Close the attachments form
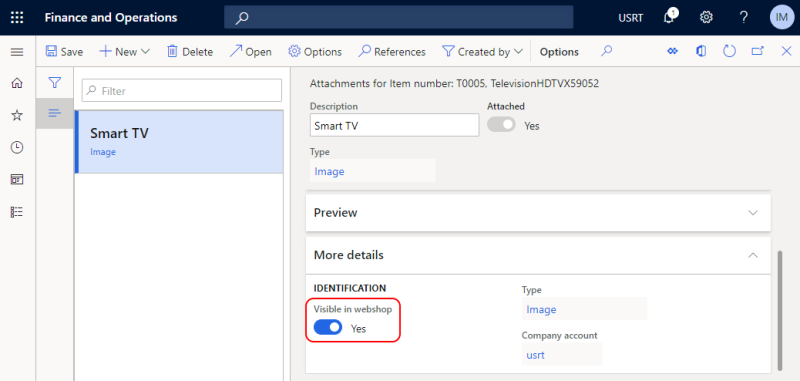800x381 pixels. point(786,52)
